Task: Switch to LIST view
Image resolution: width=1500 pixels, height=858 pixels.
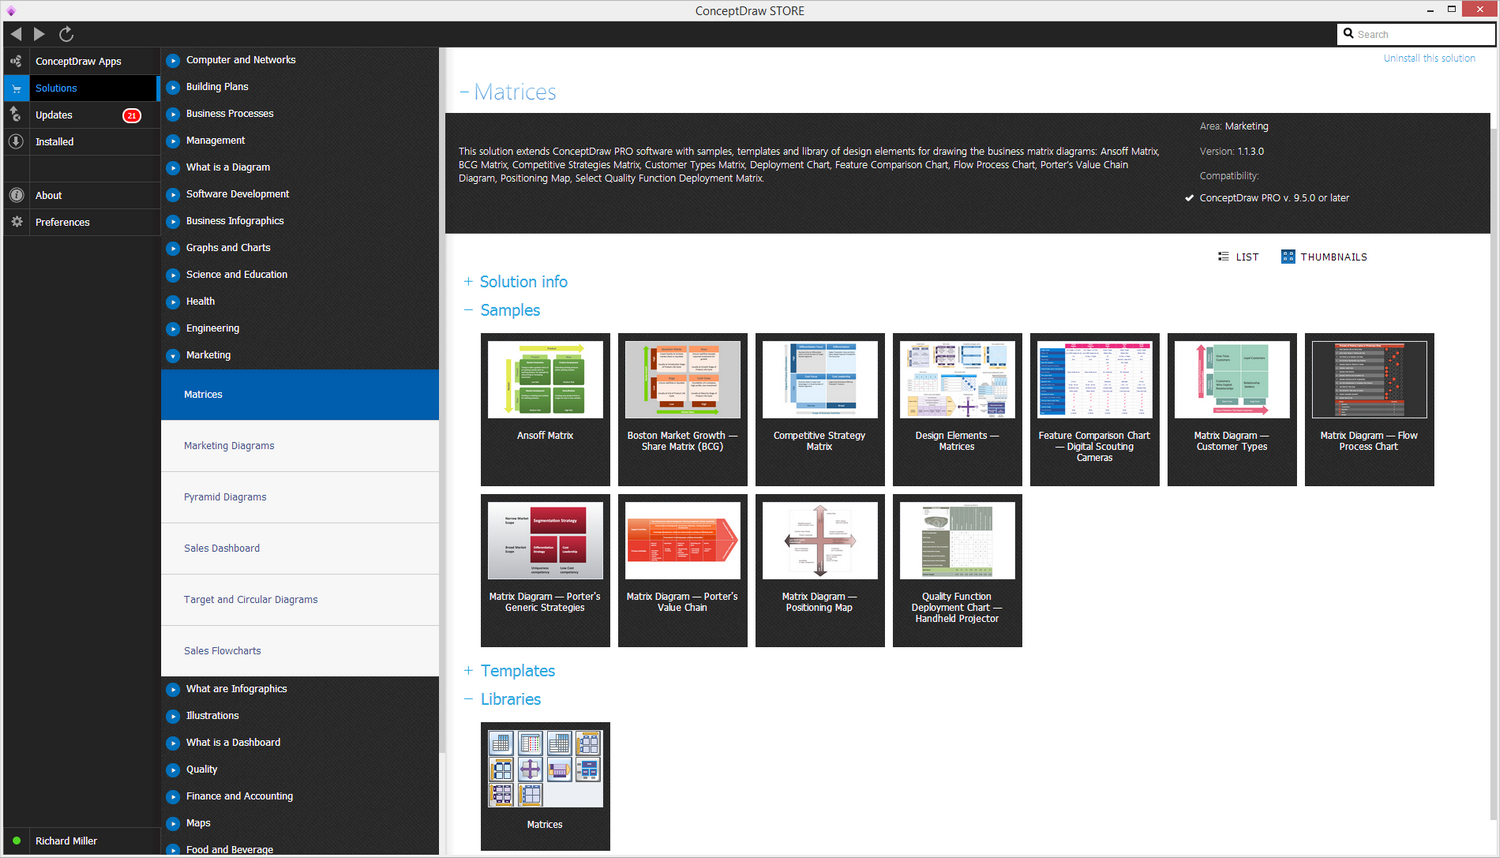Action: 1238,257
